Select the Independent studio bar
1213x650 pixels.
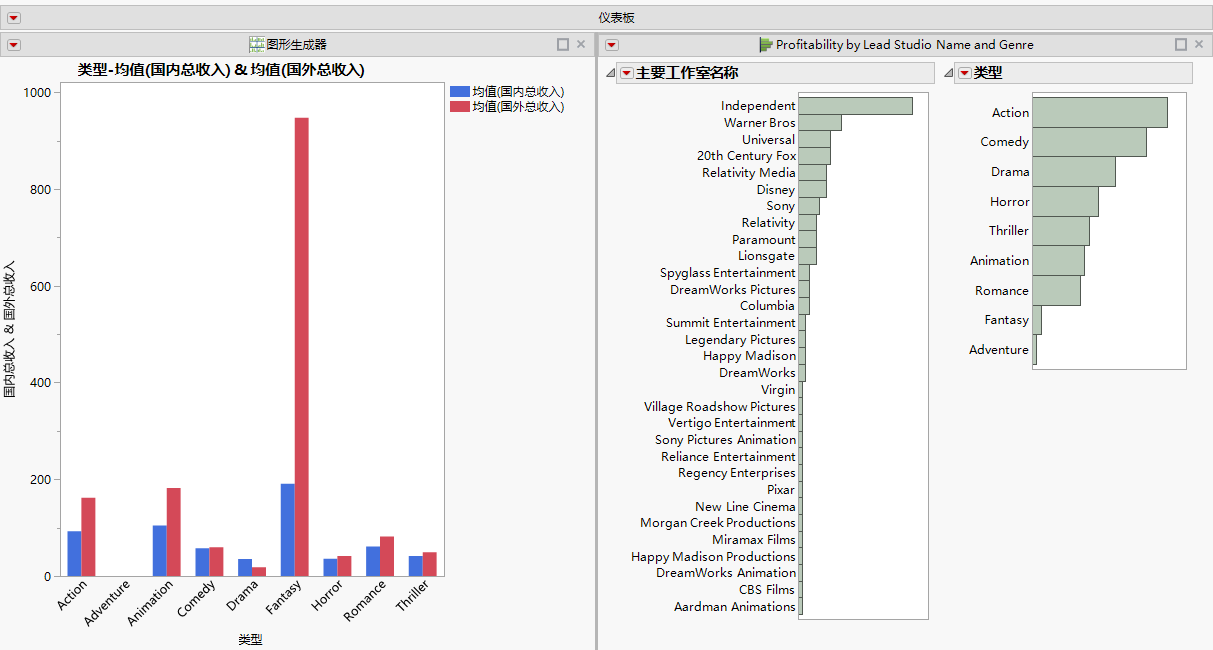pos(856,106)
